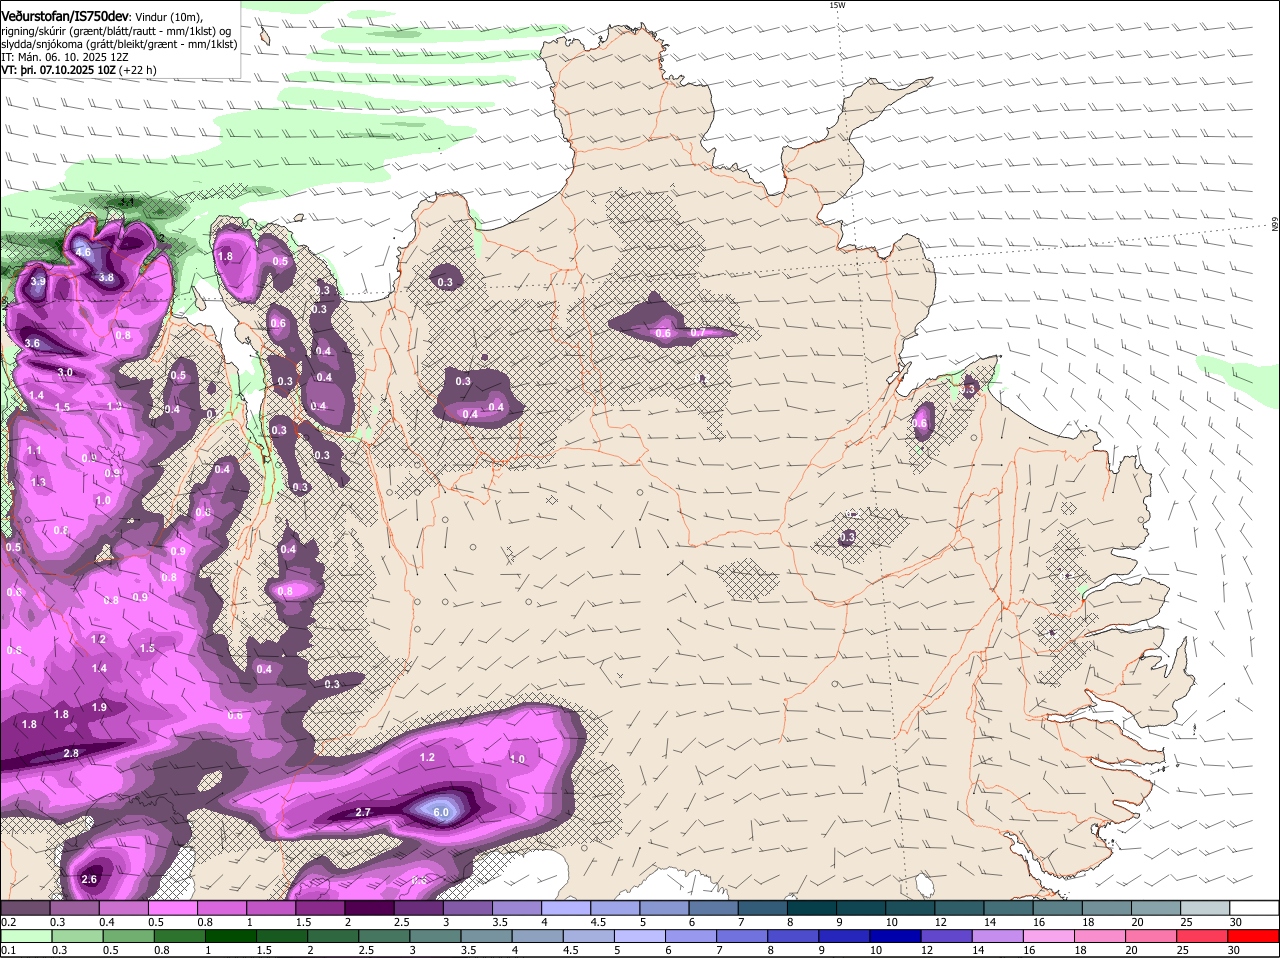Click the 3.0 value label on the map
1280x958 pixels.
[65, 372]
